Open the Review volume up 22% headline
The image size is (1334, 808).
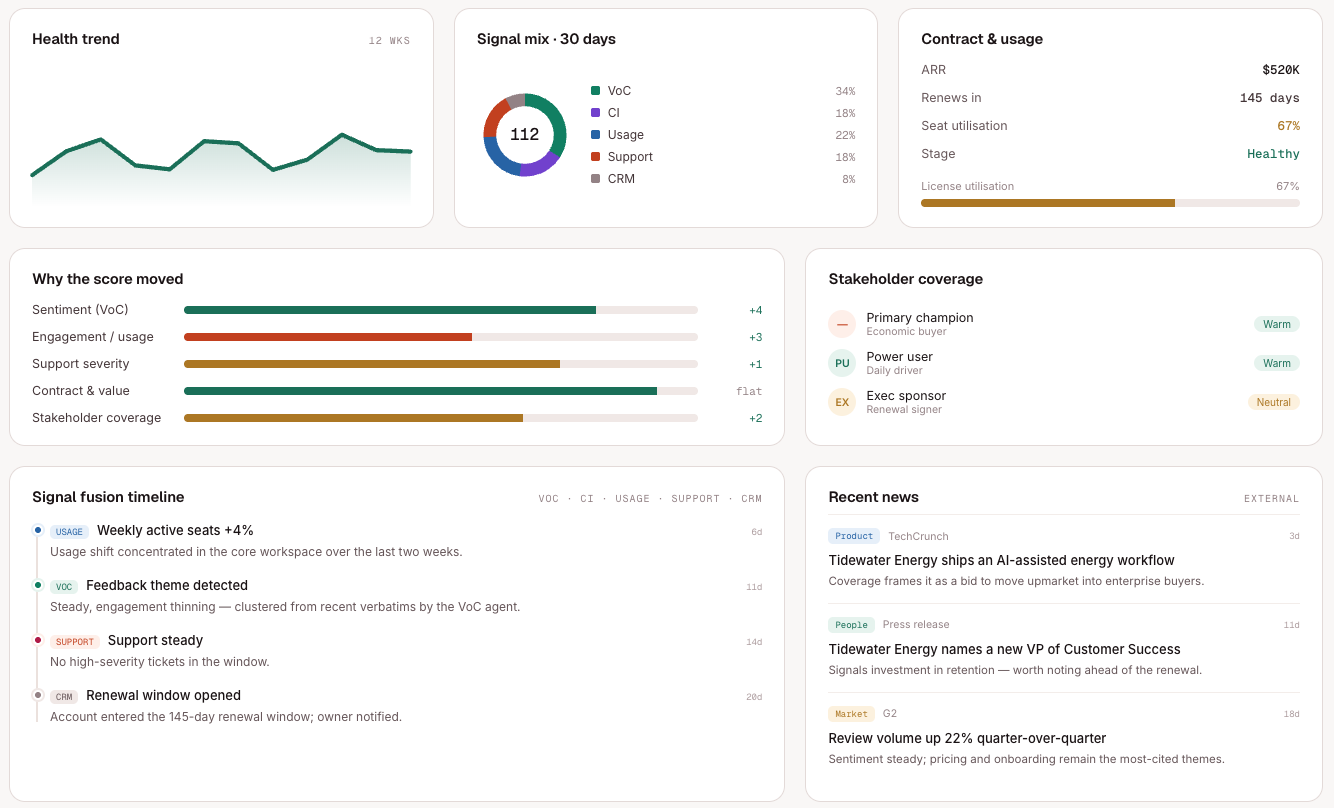pos(967,739)
